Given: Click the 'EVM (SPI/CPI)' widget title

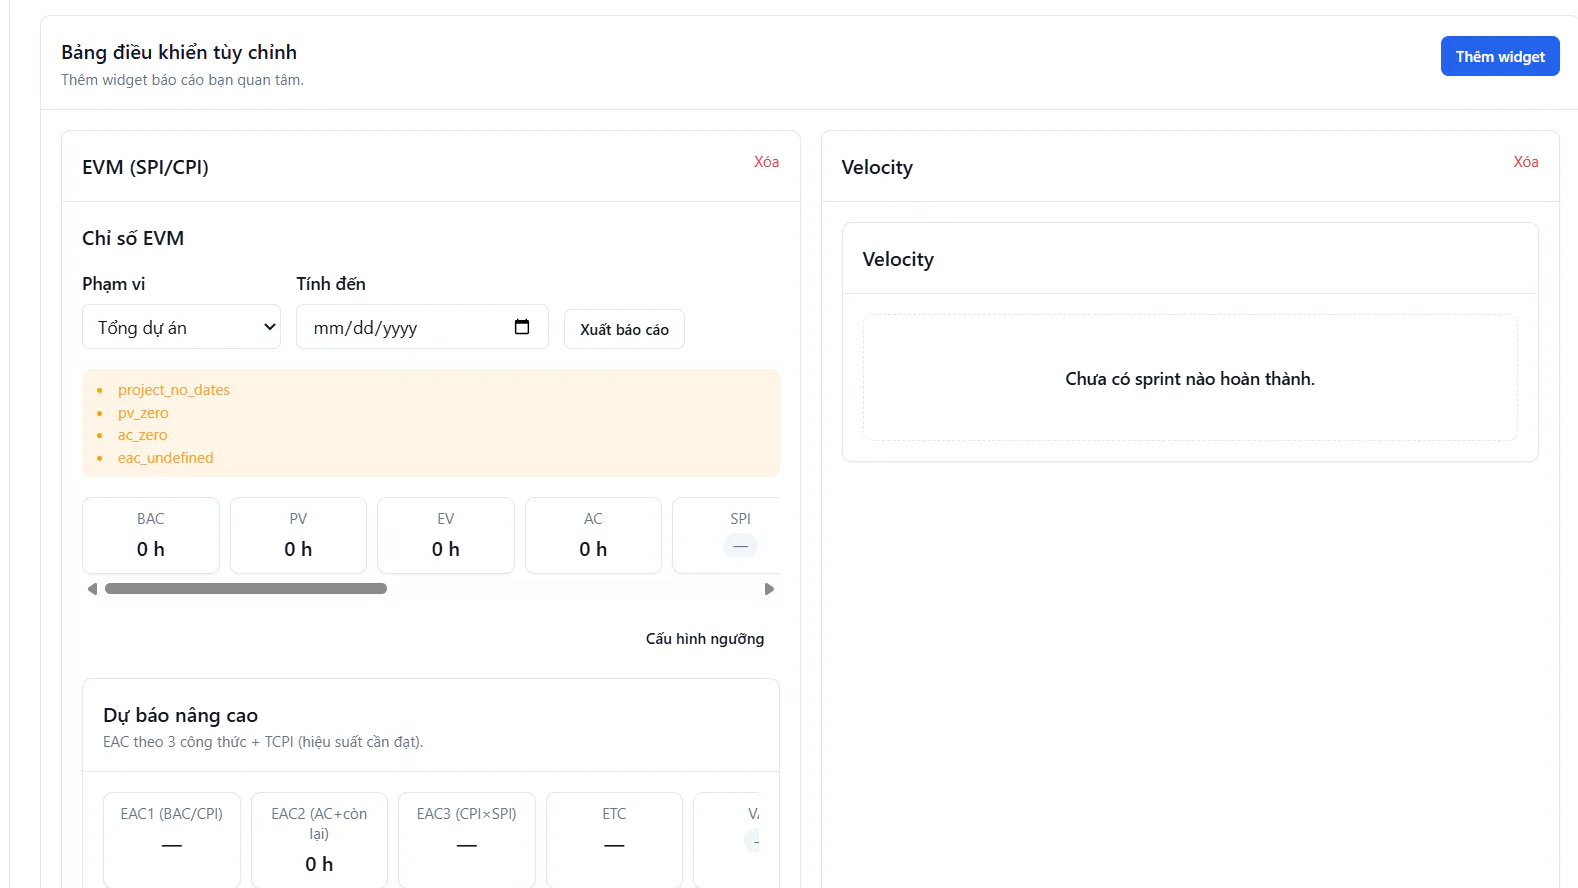Looking at the screenshot, I should point(146,167).
